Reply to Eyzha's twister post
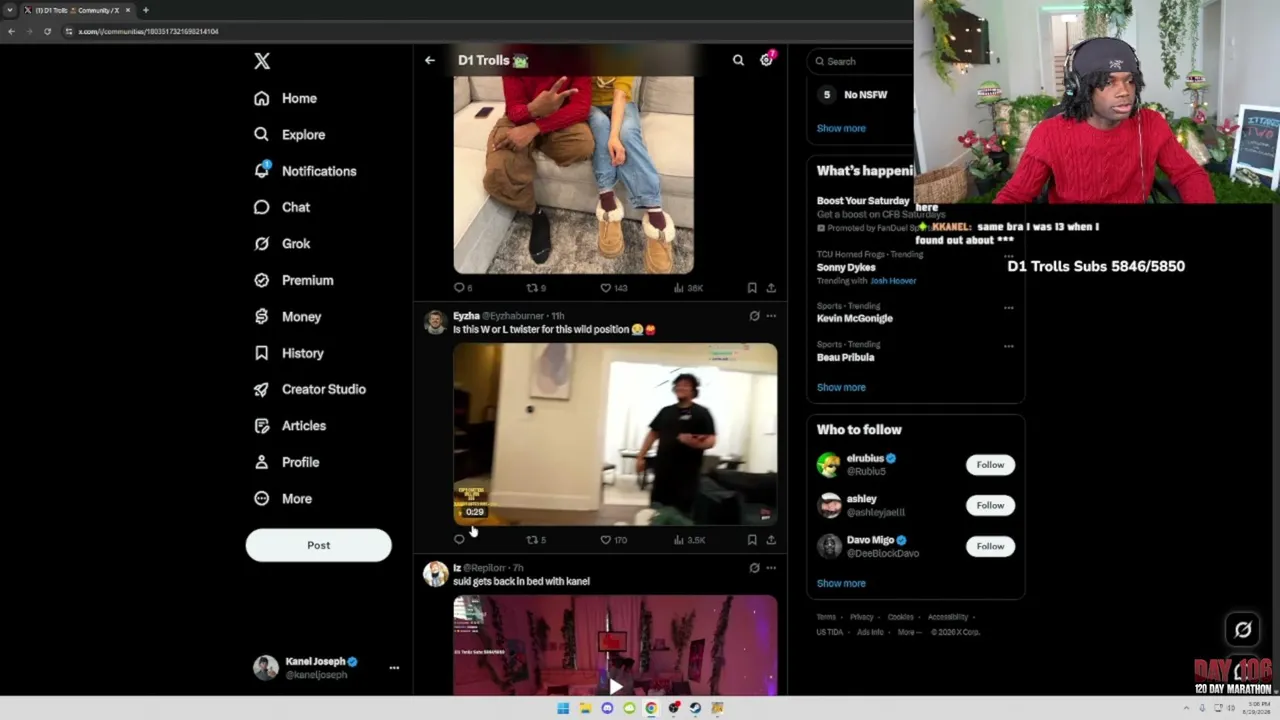 pyautogui.click(x=459, y=540)
